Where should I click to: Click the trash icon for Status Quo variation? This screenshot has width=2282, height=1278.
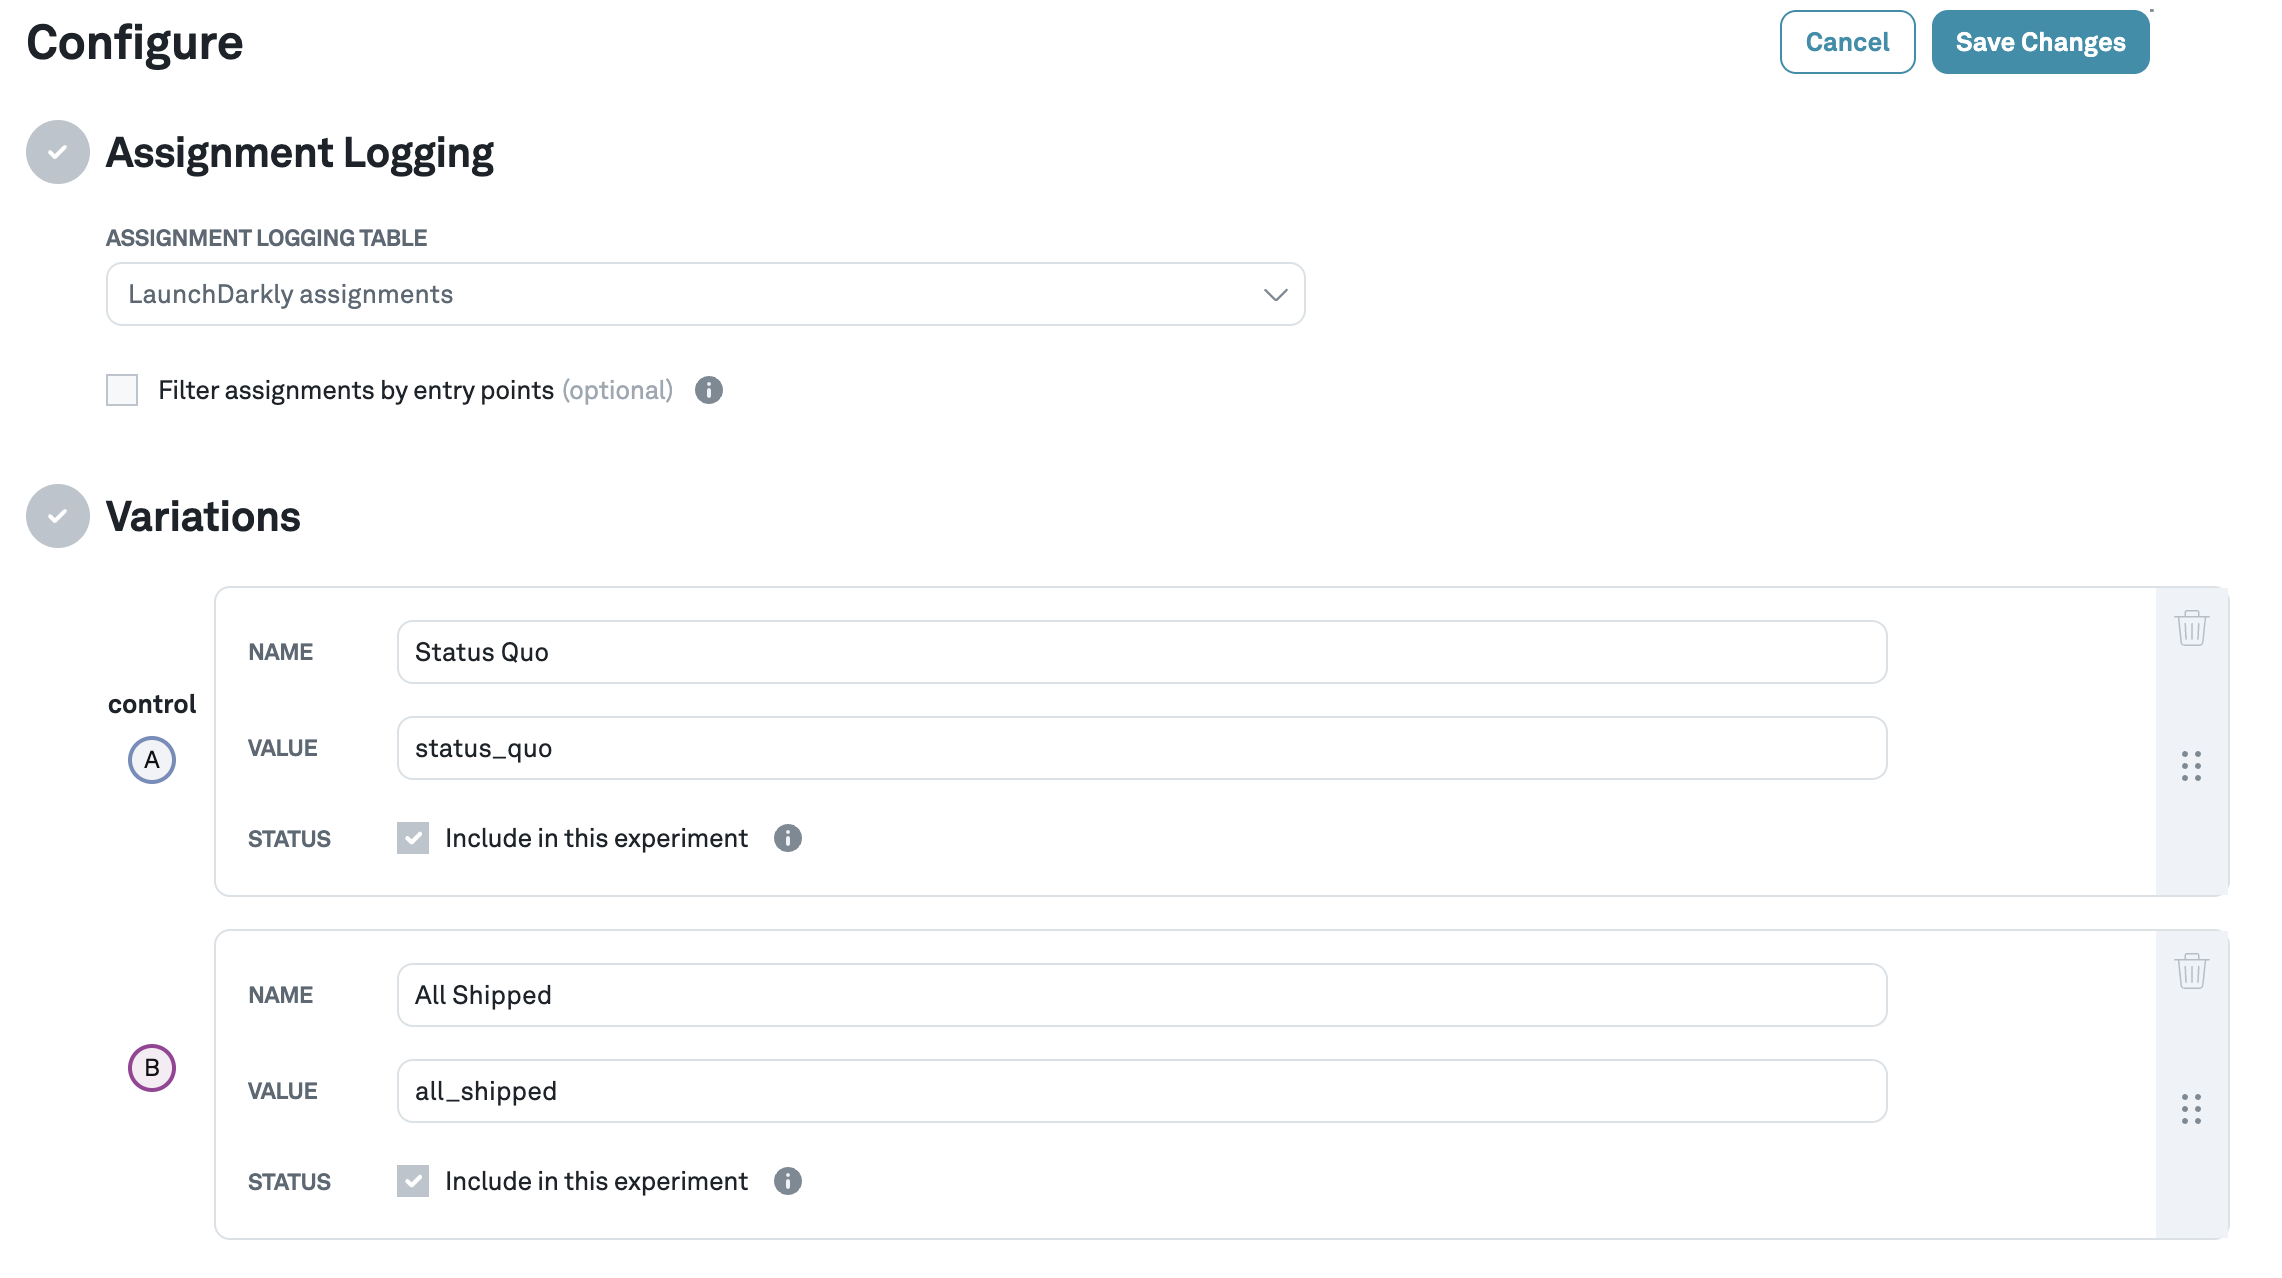[2191, 628]
